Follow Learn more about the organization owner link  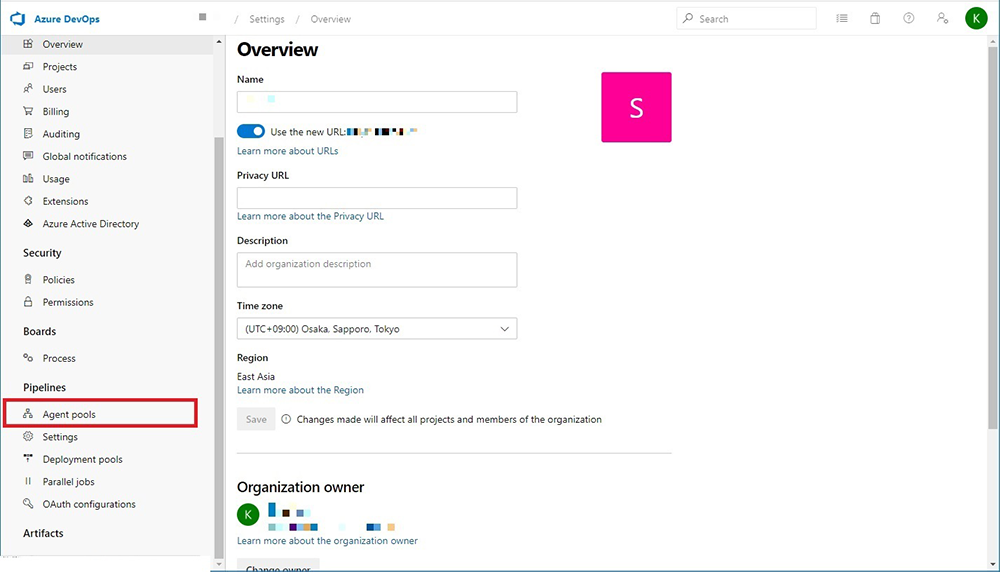[327, 541]
